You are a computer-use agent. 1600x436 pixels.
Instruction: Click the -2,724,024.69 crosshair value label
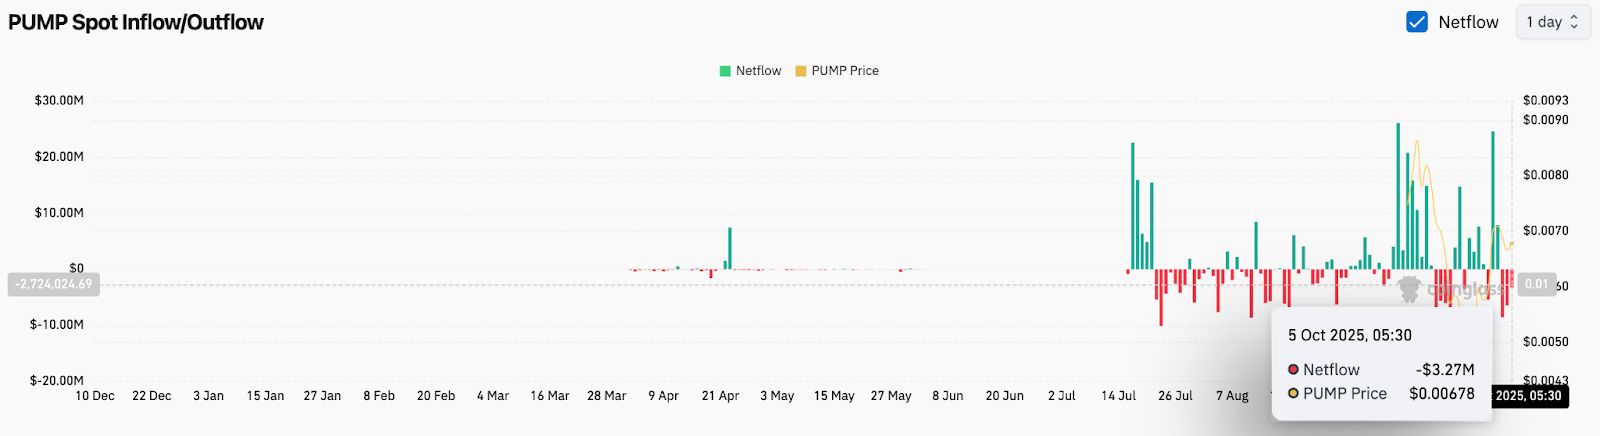tap(54, 285)
